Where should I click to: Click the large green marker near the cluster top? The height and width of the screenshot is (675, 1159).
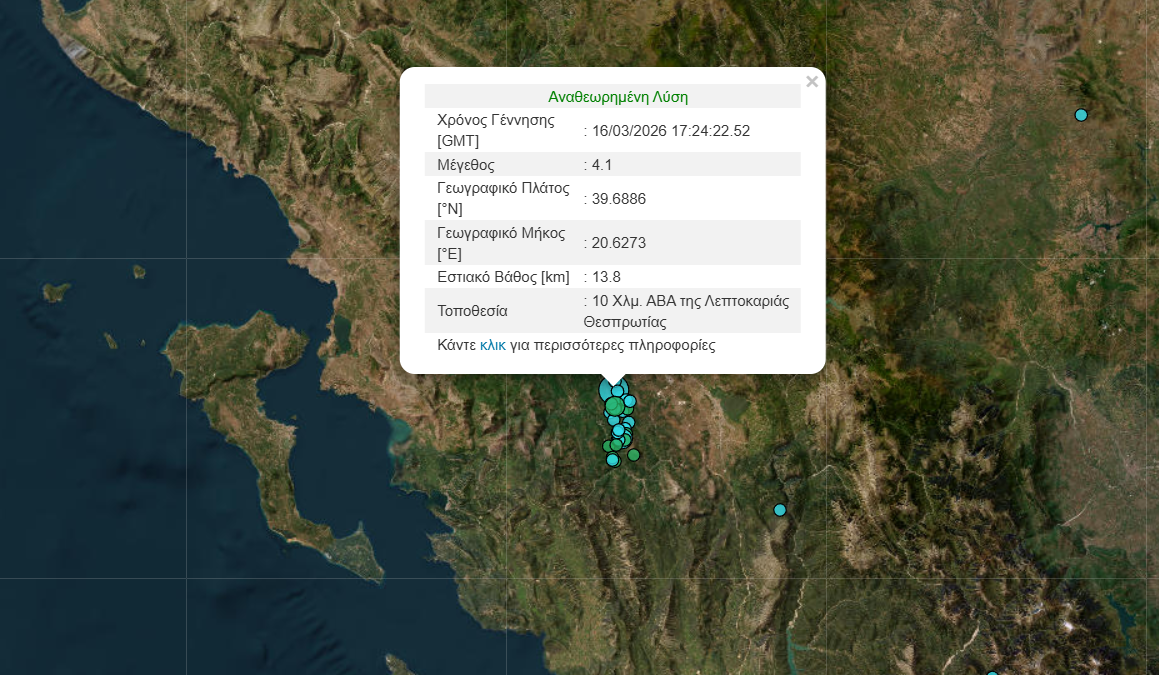click(614, 407)
